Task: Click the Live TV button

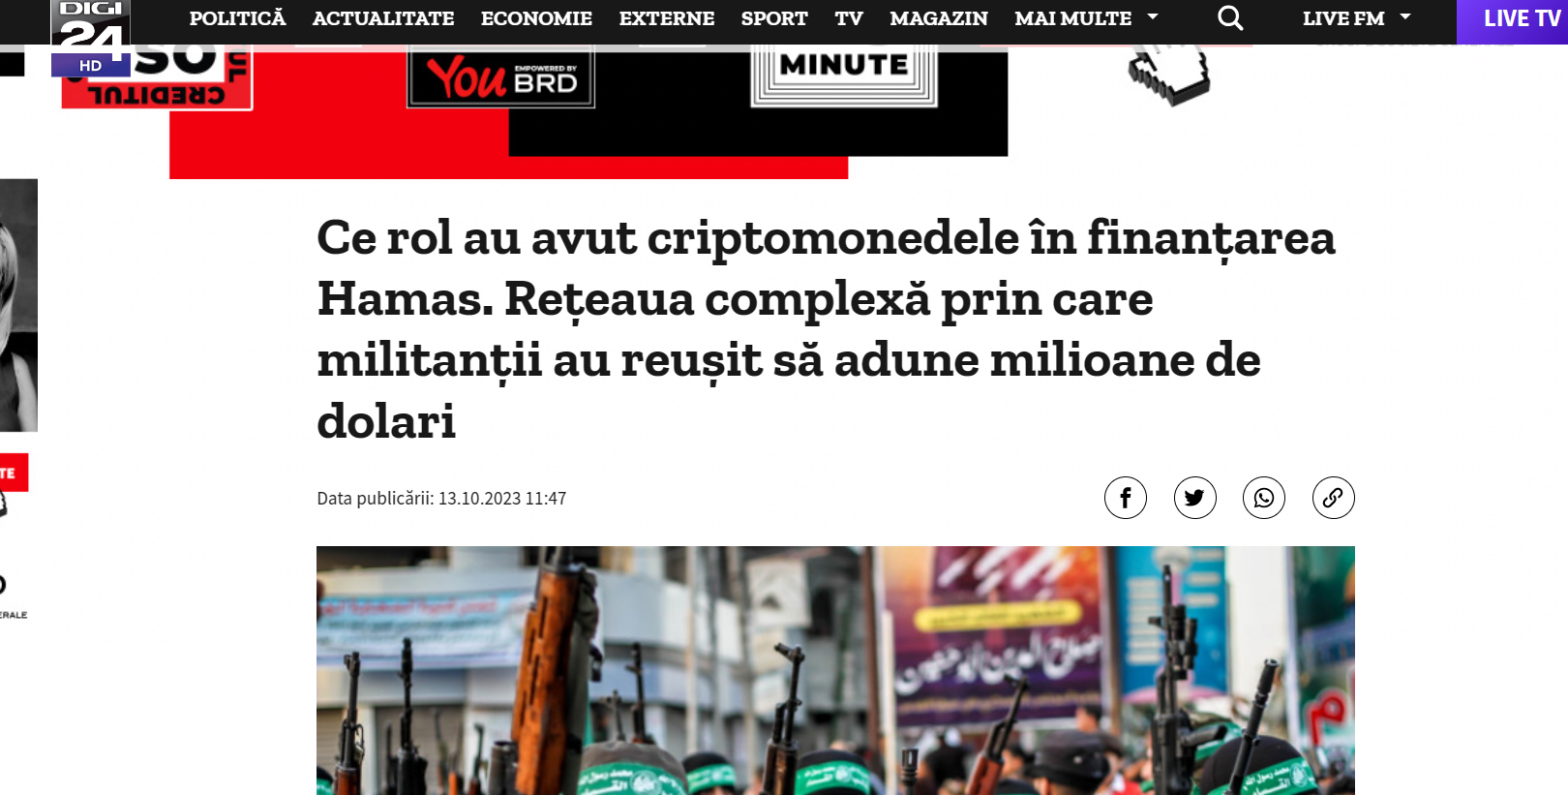Action: coord(1512,19)
